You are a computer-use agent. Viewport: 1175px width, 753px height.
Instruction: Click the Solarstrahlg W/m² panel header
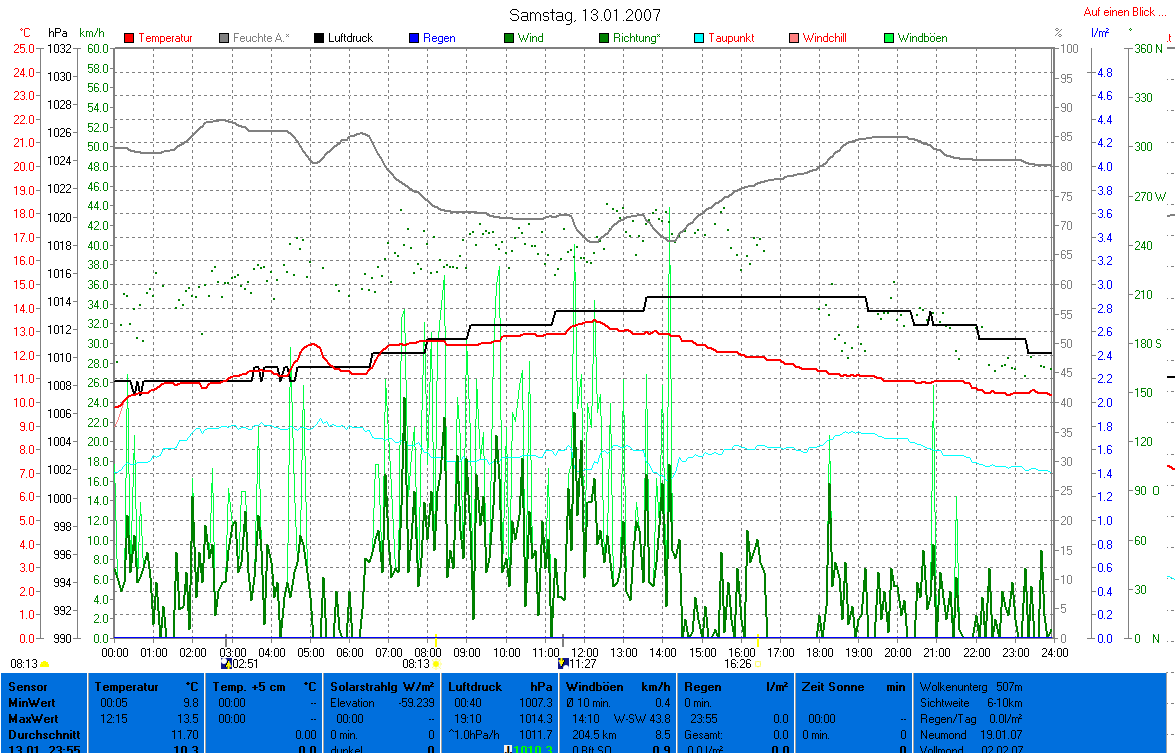tap(381, 687)
